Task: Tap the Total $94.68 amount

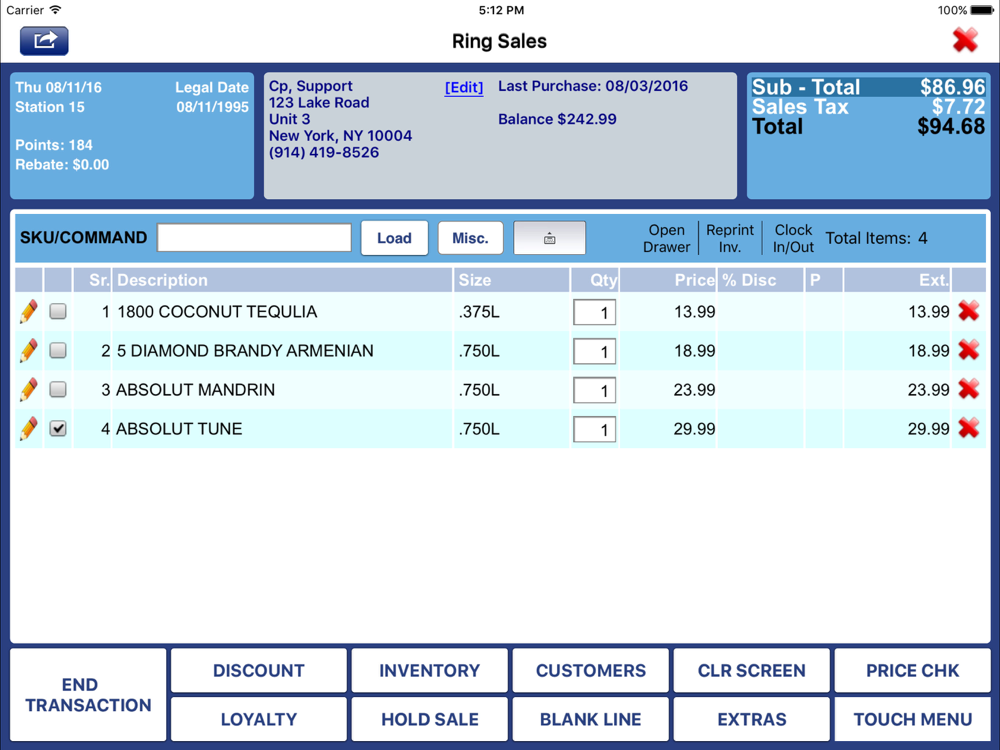Action: point(951,126)
